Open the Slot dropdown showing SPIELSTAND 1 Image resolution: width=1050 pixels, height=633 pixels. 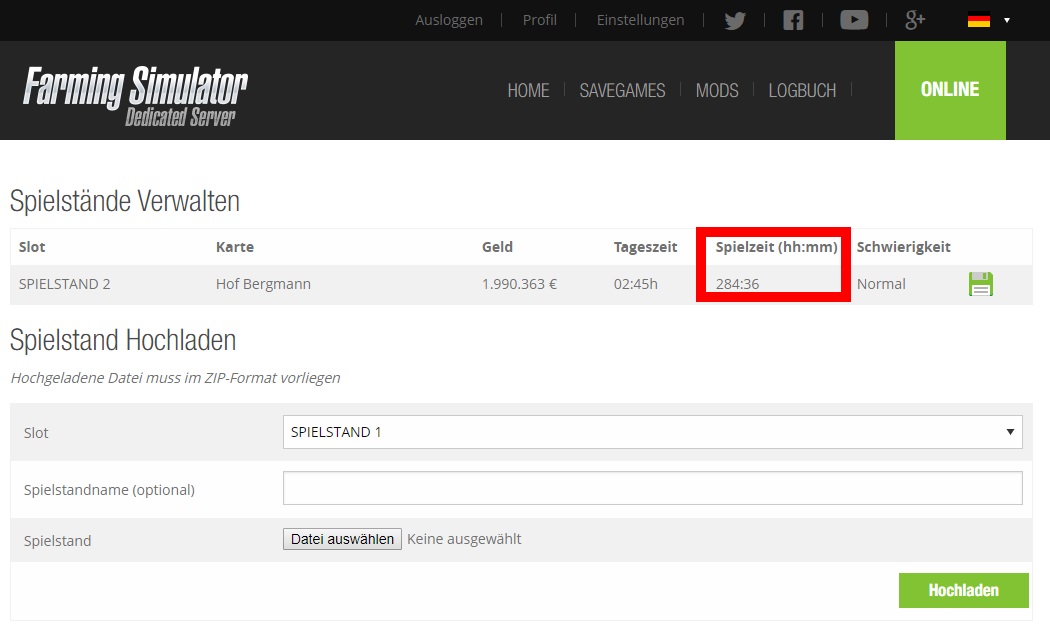pyautogui.click(x=652, y=432)
